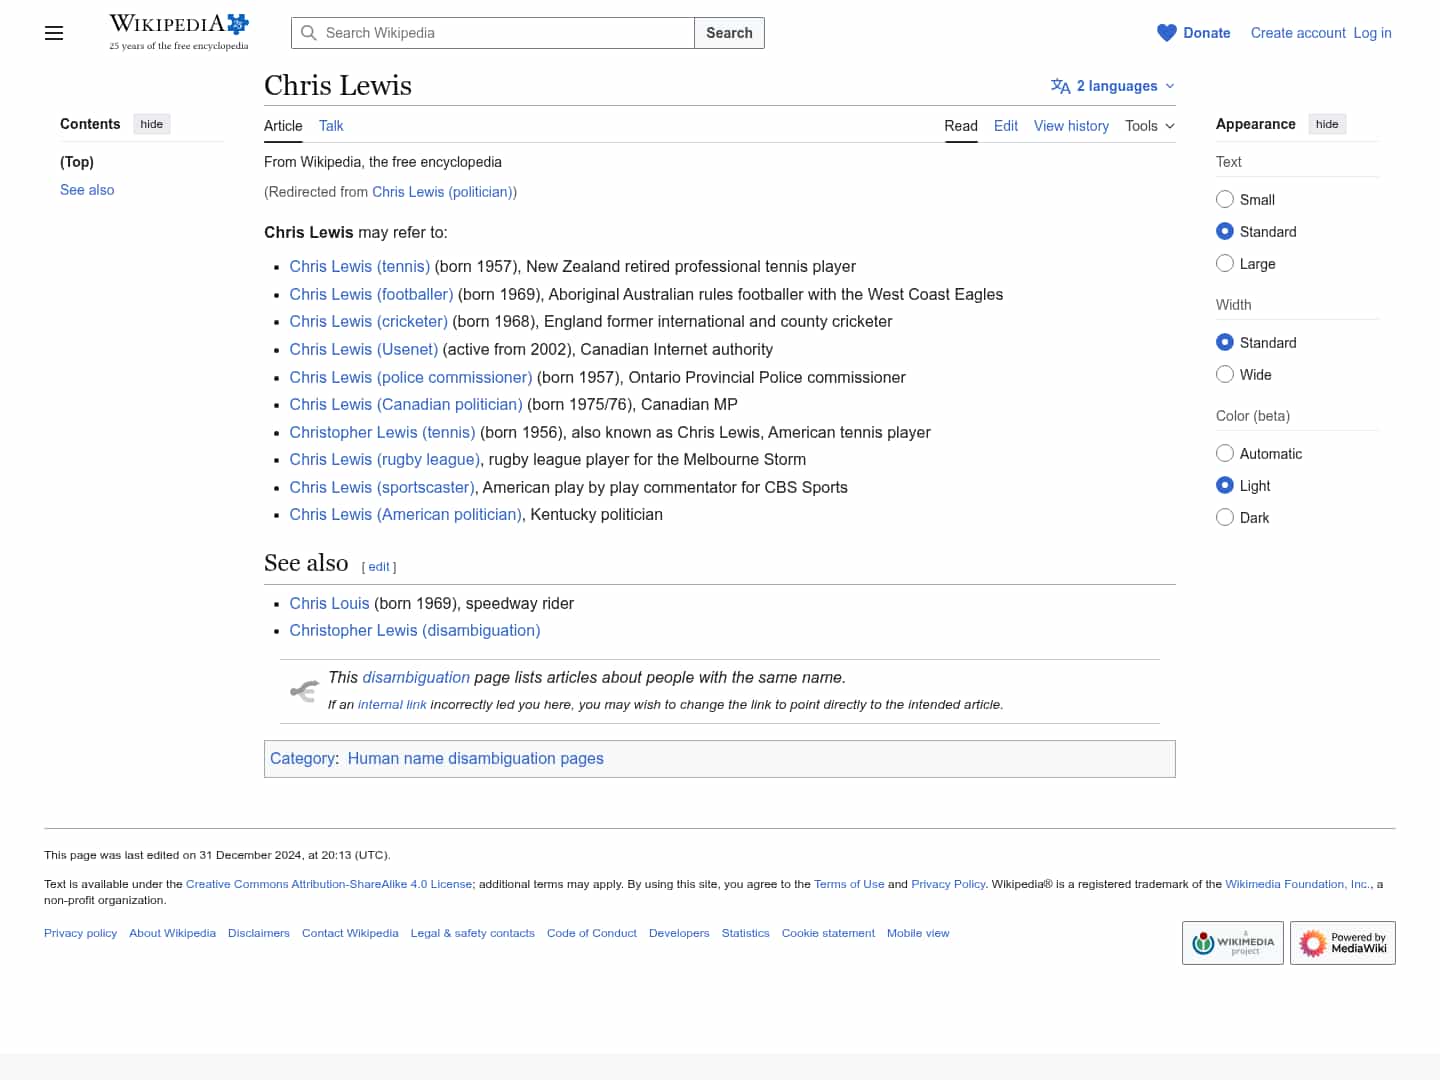Image resolution: width=1440 pixels, height=1080 pixels.
Task: Click the Wikipedia logo
Action: [178, 32]
